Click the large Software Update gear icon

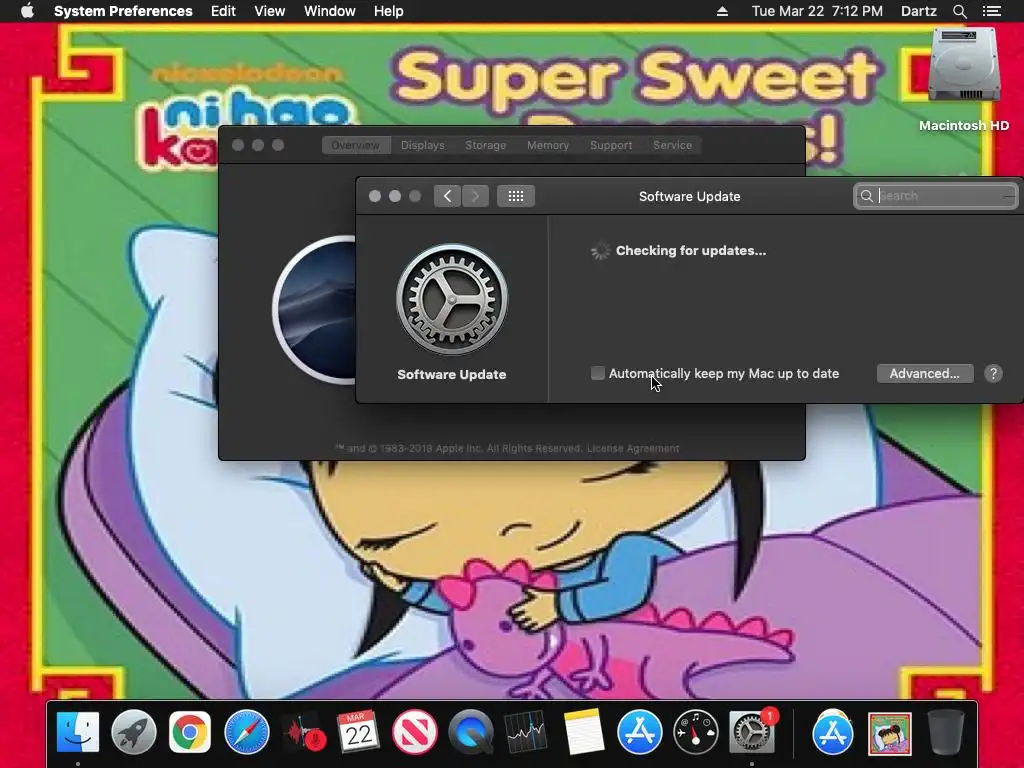tap(452, 300)
